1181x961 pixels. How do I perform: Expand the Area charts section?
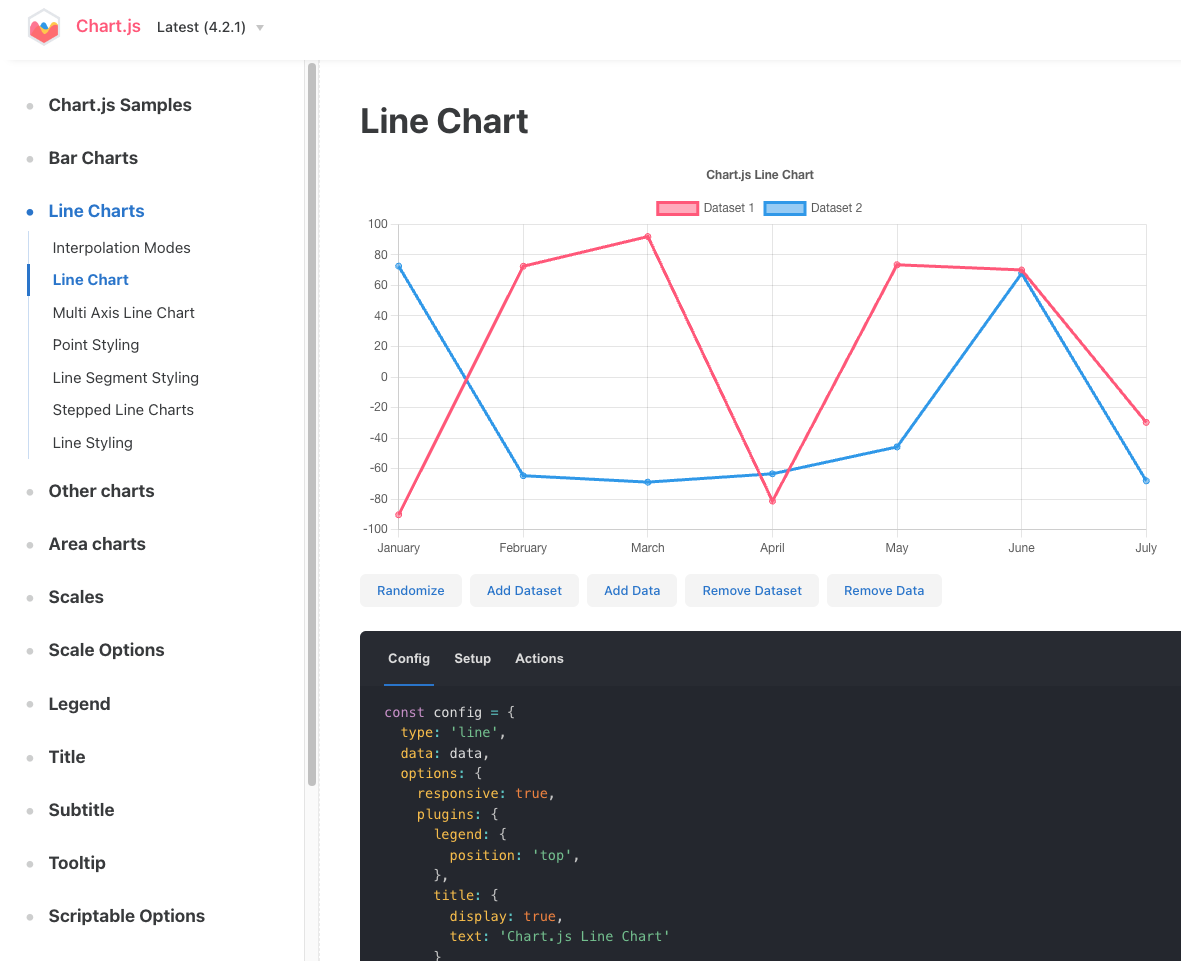click(97, 544)
